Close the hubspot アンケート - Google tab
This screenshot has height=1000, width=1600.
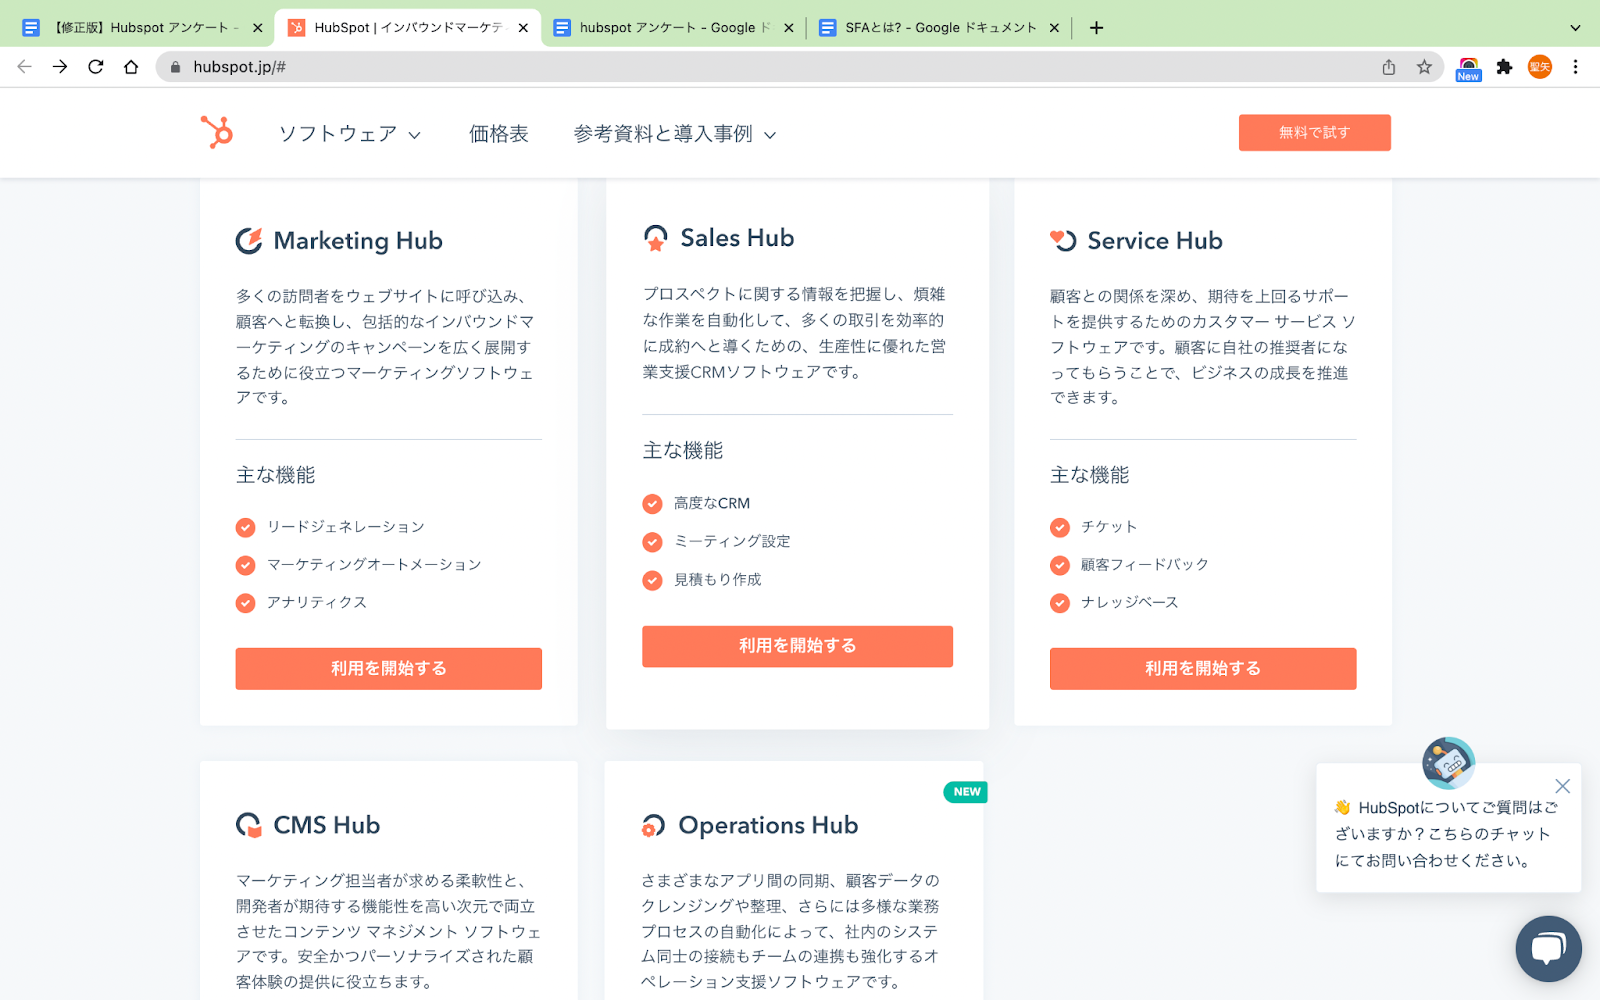click(789, 28)
